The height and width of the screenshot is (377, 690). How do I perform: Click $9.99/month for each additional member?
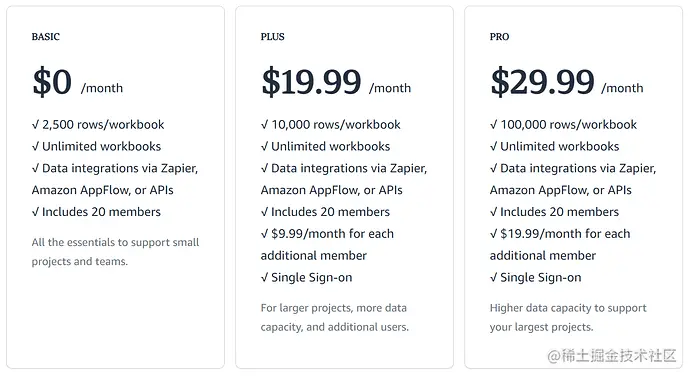click(327, 245)
